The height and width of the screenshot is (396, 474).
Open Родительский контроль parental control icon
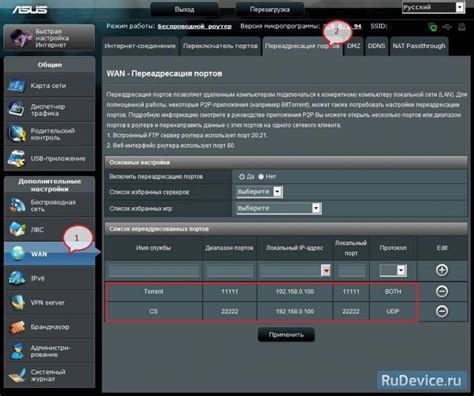point(16,134)
